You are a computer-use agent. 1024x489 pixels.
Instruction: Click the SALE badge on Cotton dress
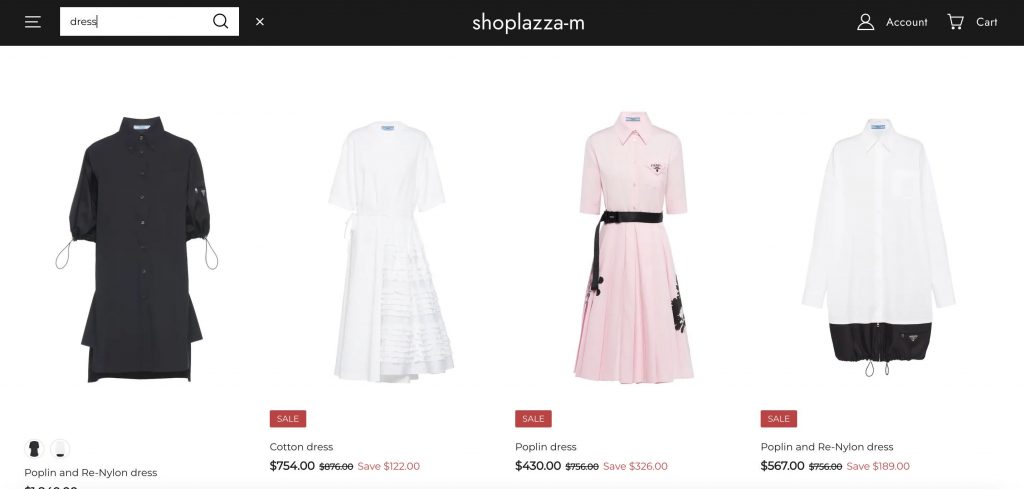coord(288,418)
